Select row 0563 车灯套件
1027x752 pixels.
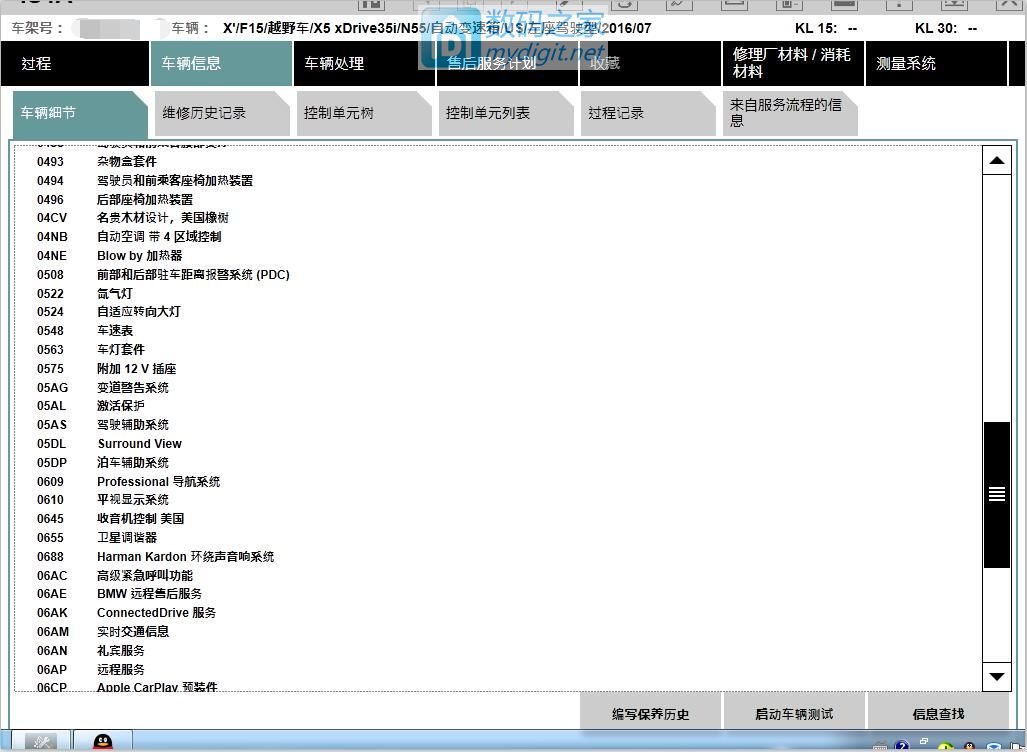tap(91, 350)
